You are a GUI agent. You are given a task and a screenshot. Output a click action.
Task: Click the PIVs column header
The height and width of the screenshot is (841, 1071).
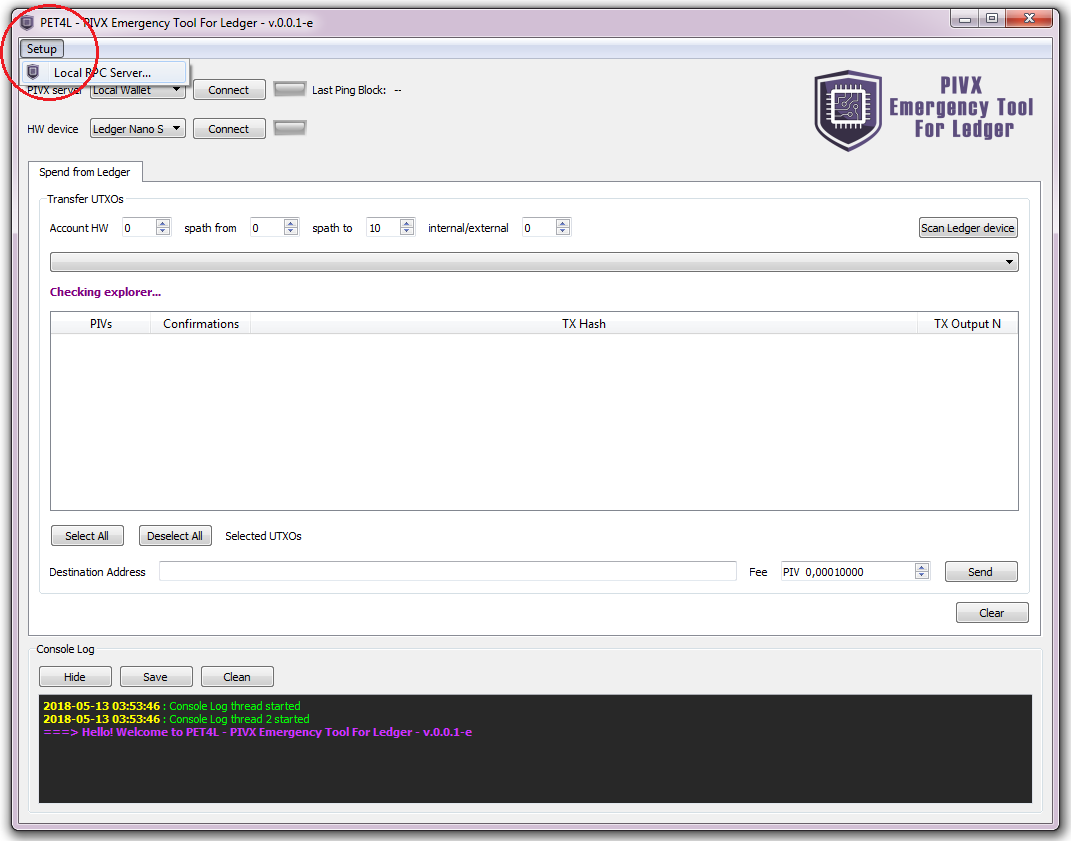click(100, 324)
